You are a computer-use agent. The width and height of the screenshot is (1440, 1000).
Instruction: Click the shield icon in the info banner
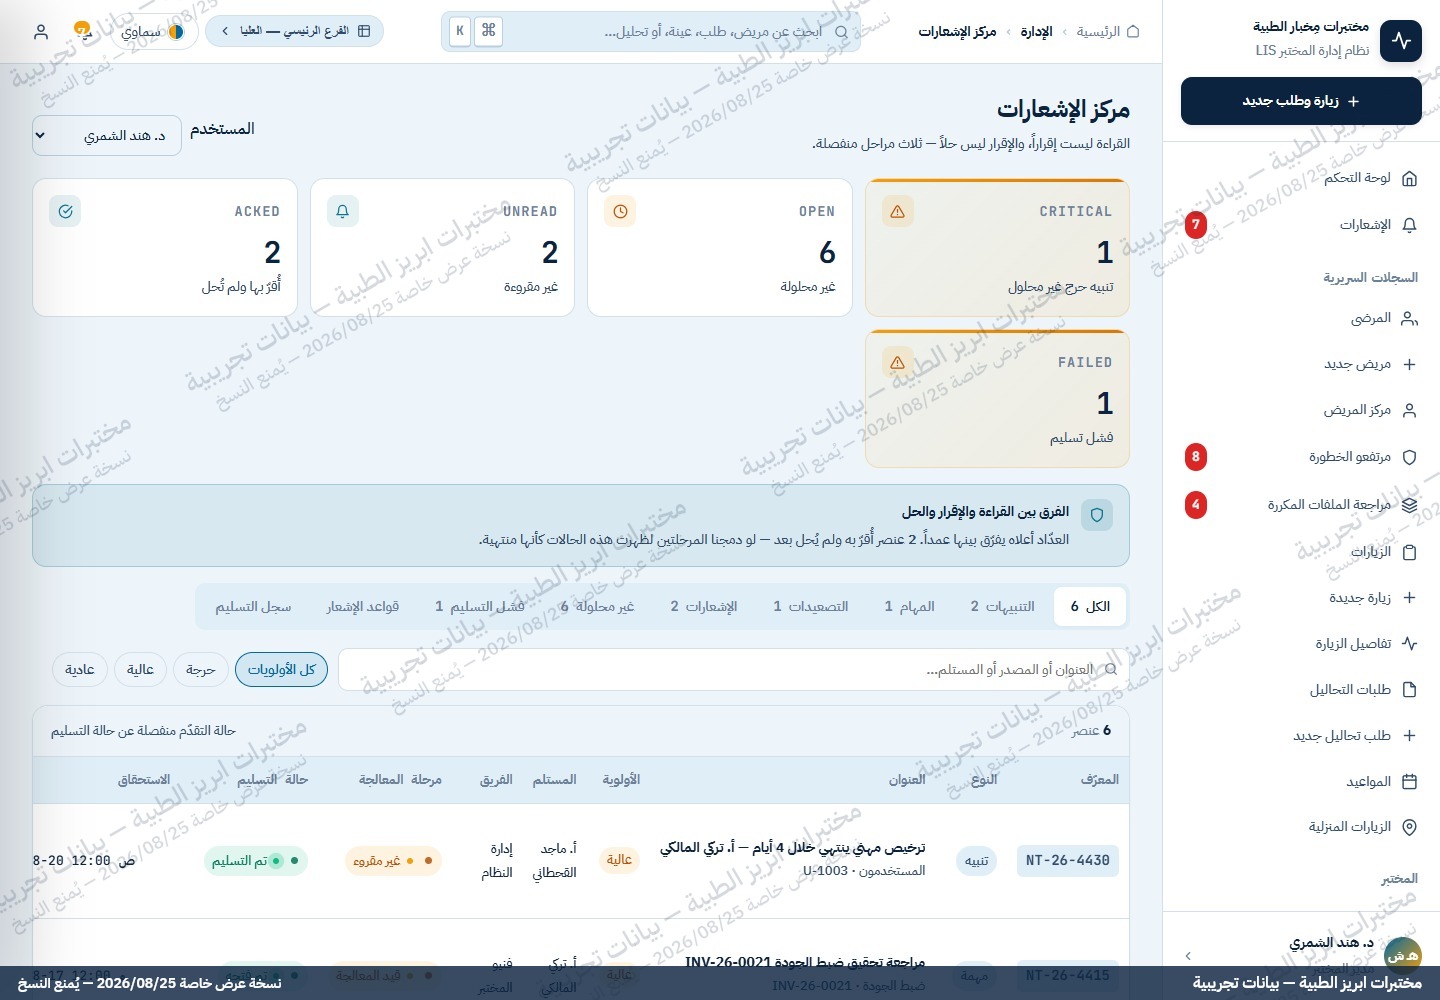point(1097,515)
